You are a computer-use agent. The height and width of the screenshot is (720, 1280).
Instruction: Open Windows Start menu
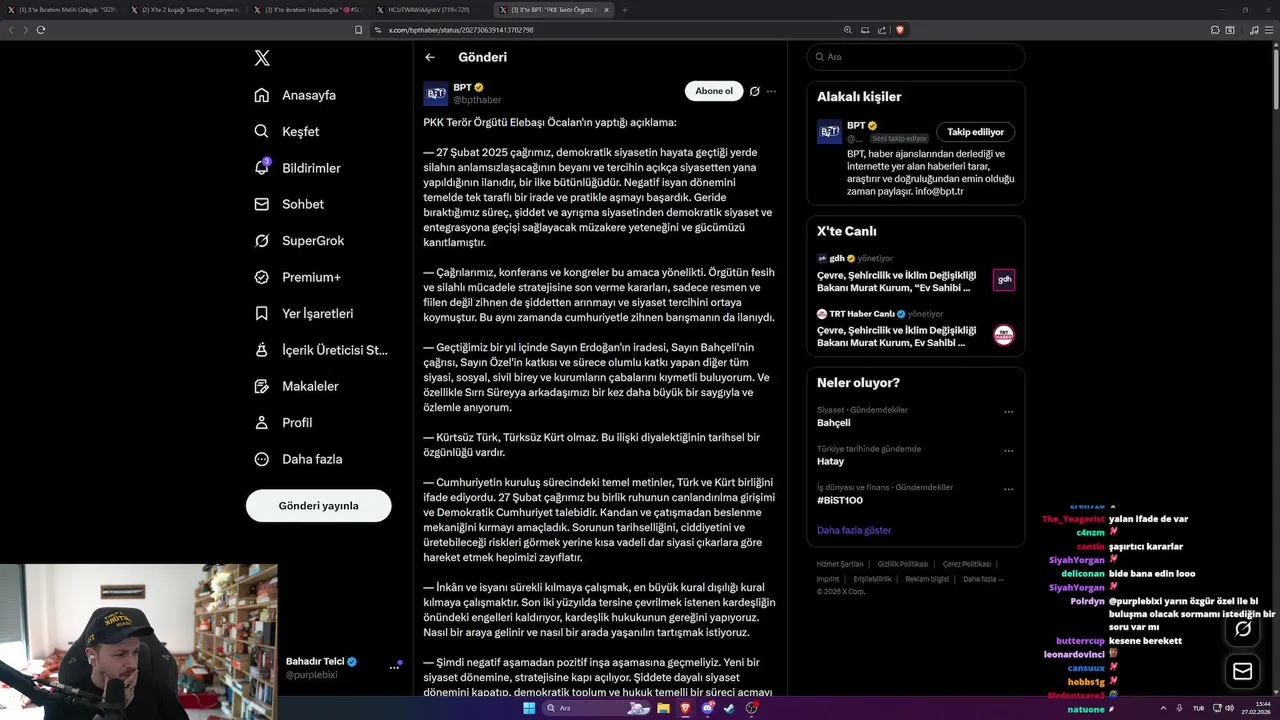pos(529,708)
